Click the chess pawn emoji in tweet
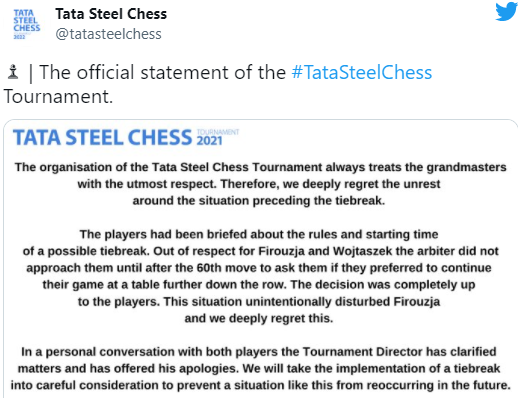 pyautogui.click(x=13, y=72)
